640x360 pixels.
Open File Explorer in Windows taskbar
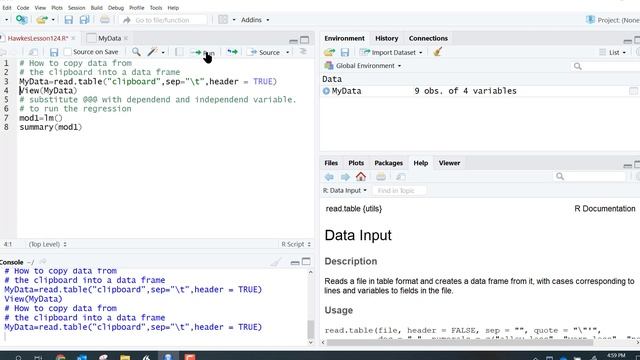point(125,357)
